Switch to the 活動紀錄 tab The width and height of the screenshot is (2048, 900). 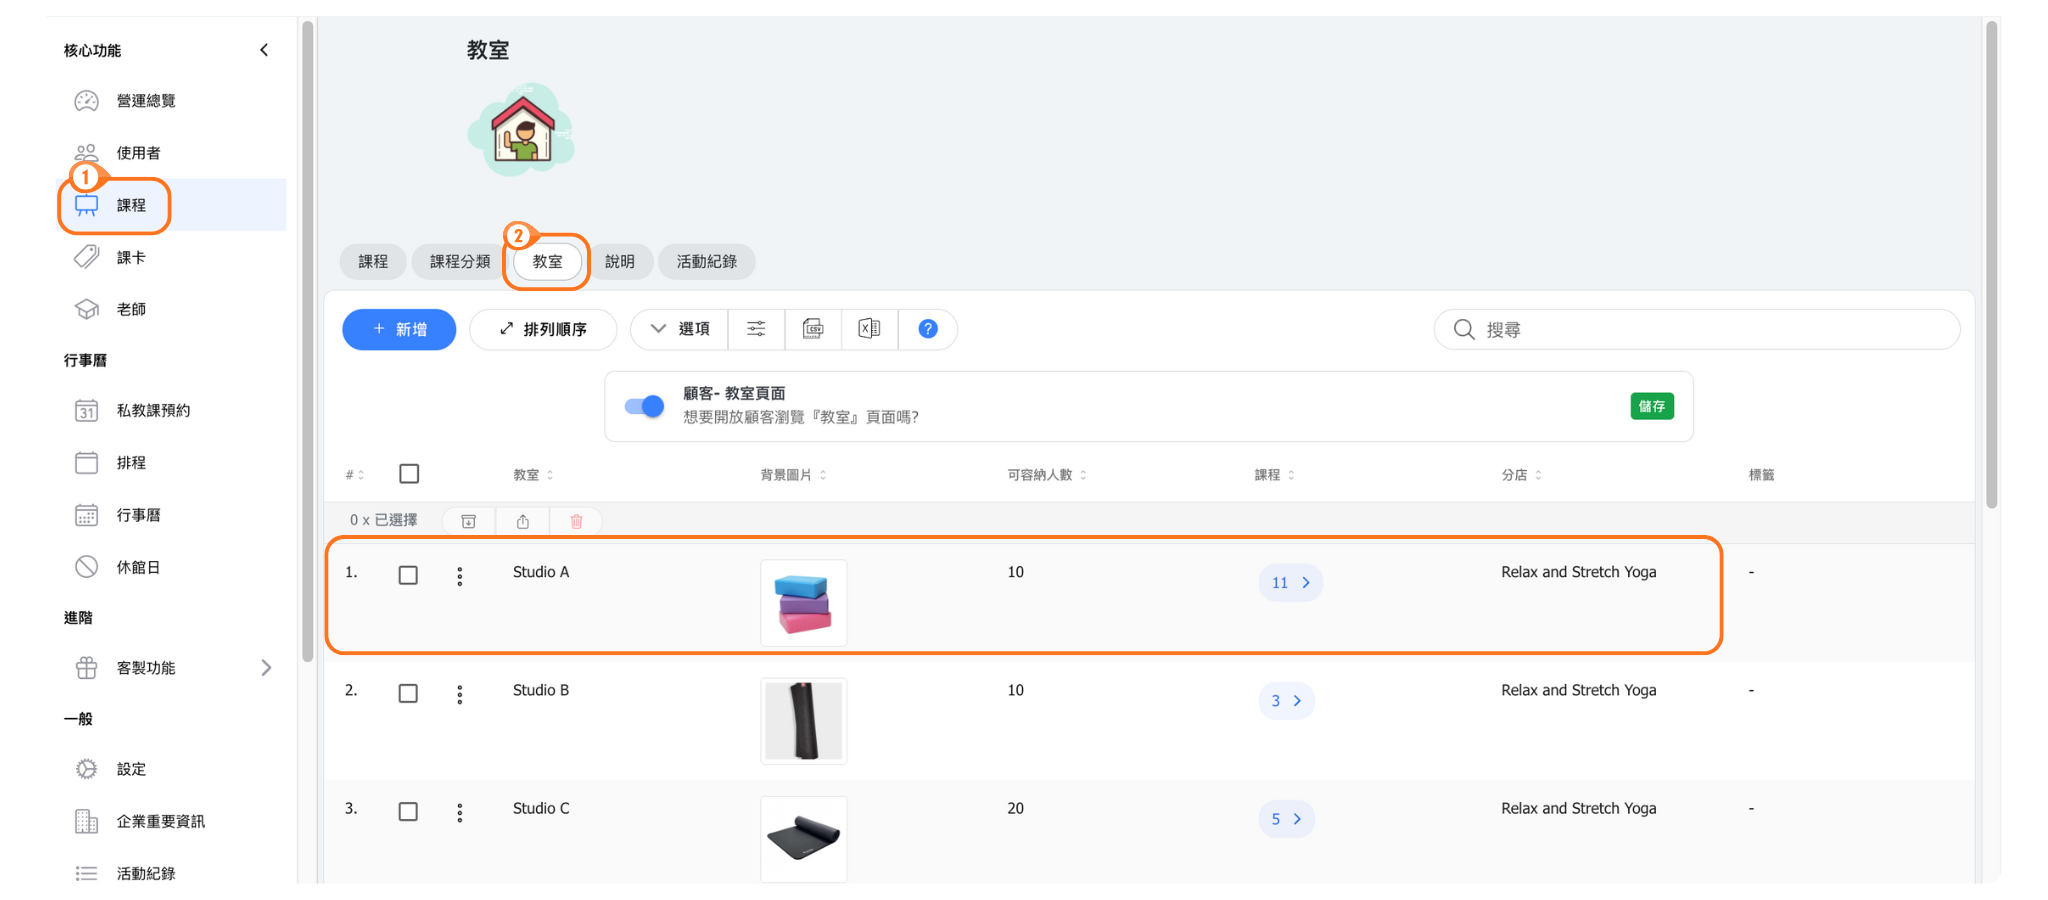[x=706, y=262]
